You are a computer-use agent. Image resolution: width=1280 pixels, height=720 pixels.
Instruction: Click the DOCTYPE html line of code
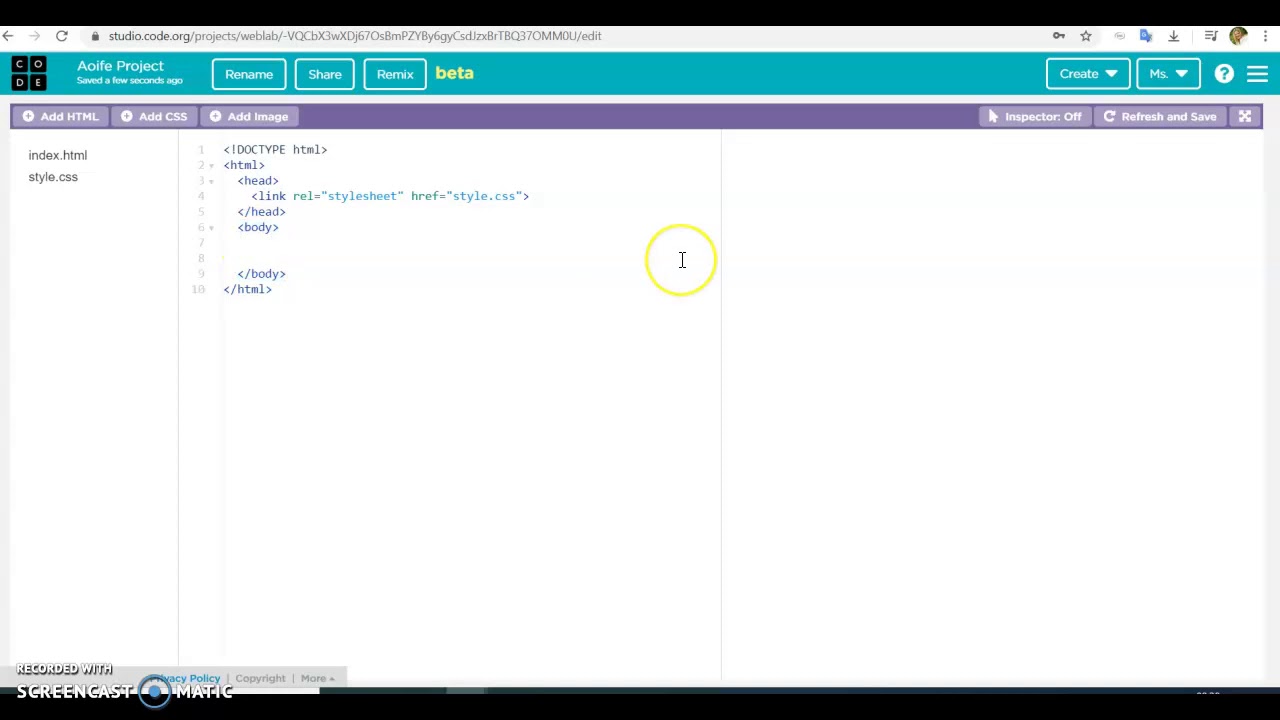[x=275, y=150]
